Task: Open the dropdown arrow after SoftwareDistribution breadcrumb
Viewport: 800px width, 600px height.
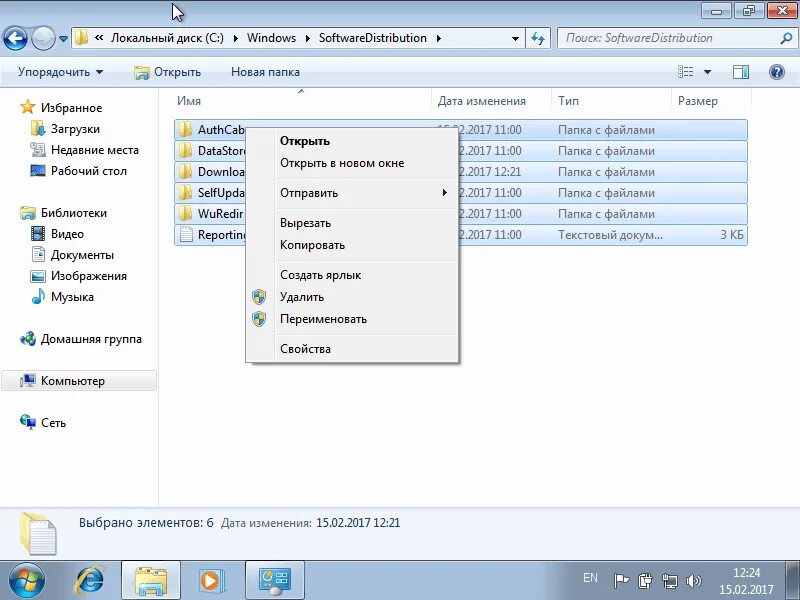Action: 438,38
